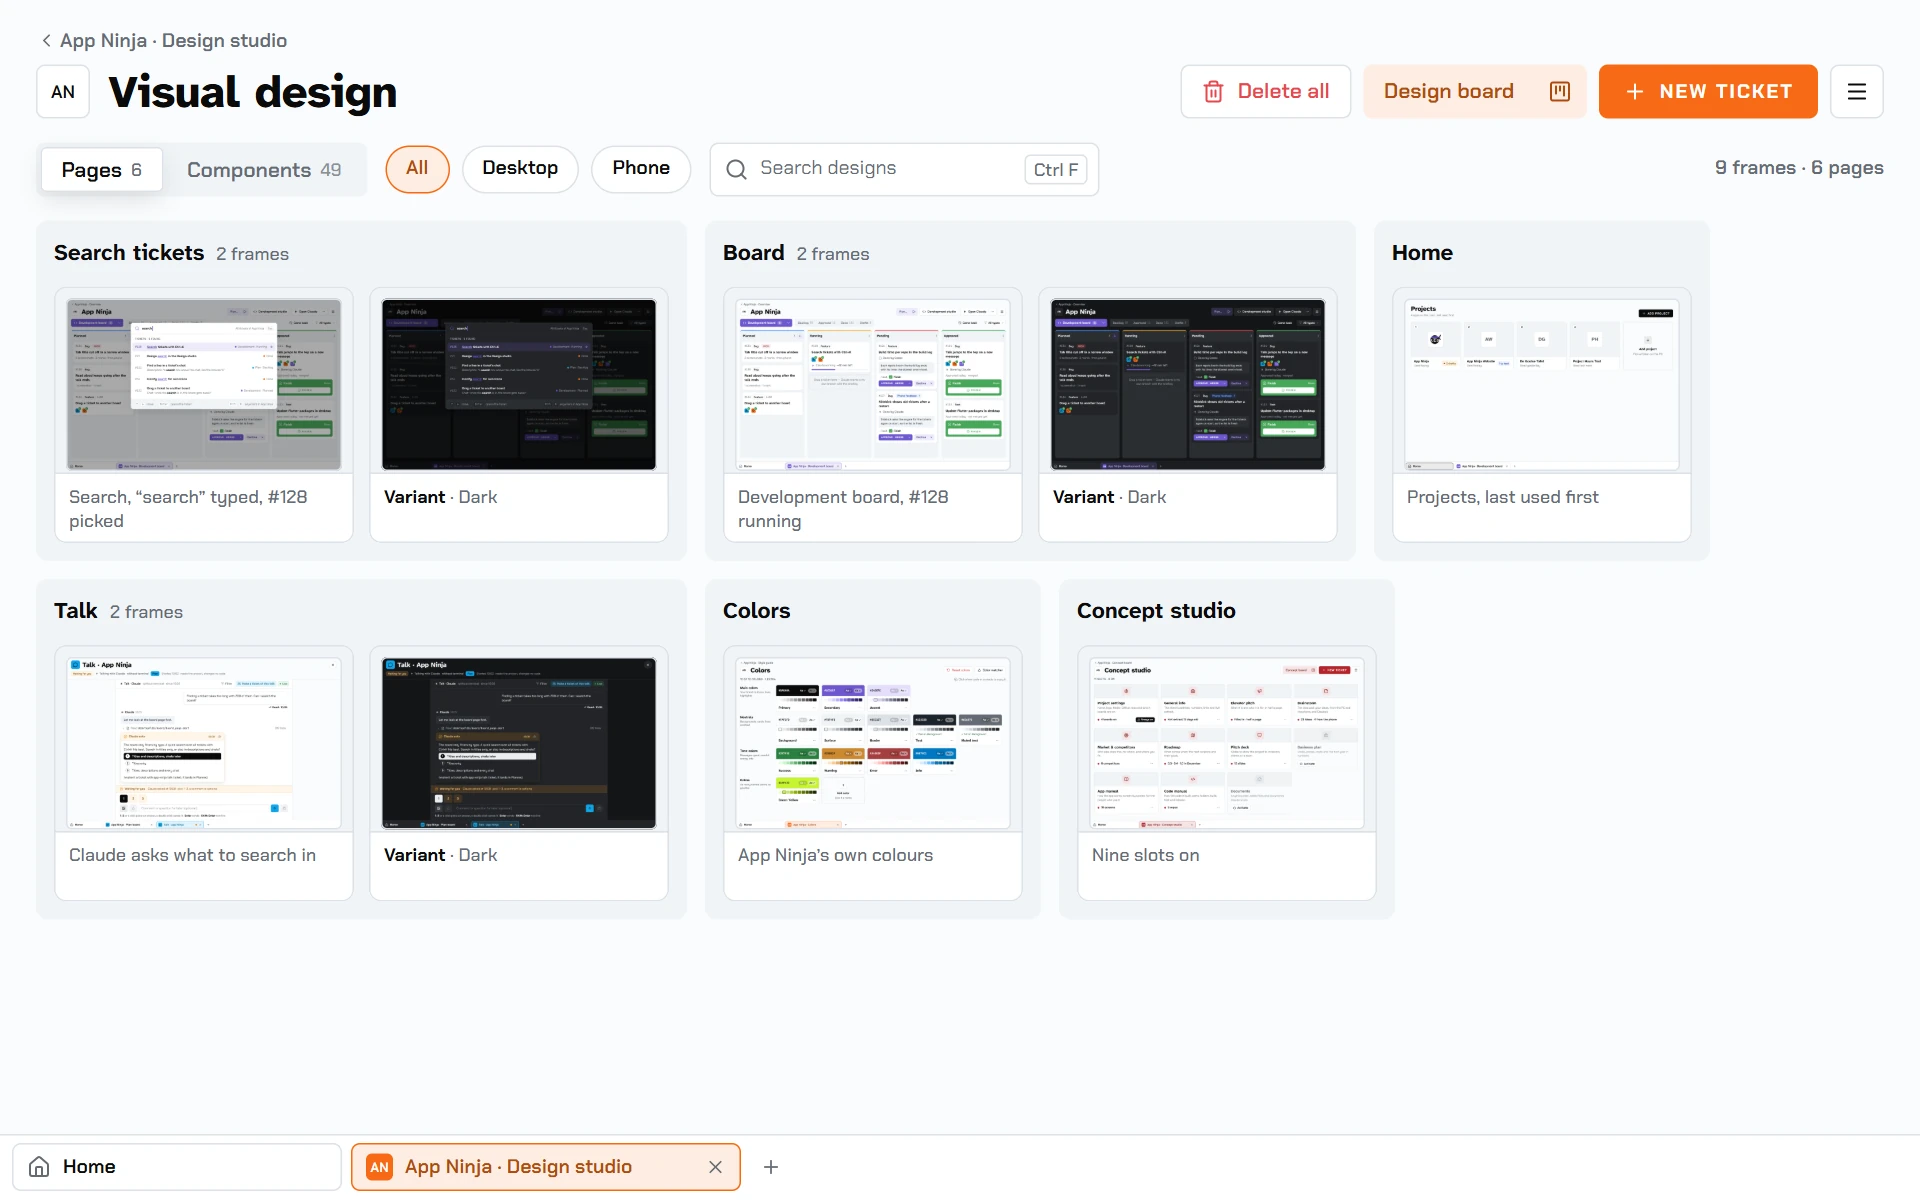Image resolution: width=1920 pixels, height=1200 pixels.
Task: Click the "9 frames · 6 pages" counter
Action: point(1799,168)
